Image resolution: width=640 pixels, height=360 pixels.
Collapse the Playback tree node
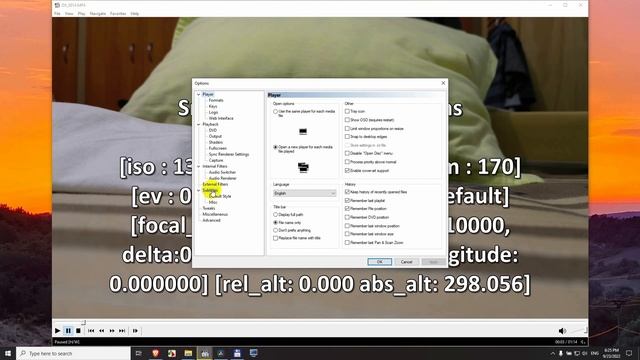199,124
